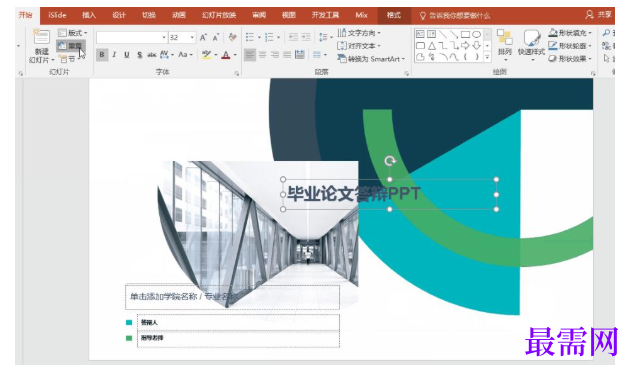Toggle Italic formatting
This screenshot has width=637, height=373.
pyautogui.click(x=114, y=54)
